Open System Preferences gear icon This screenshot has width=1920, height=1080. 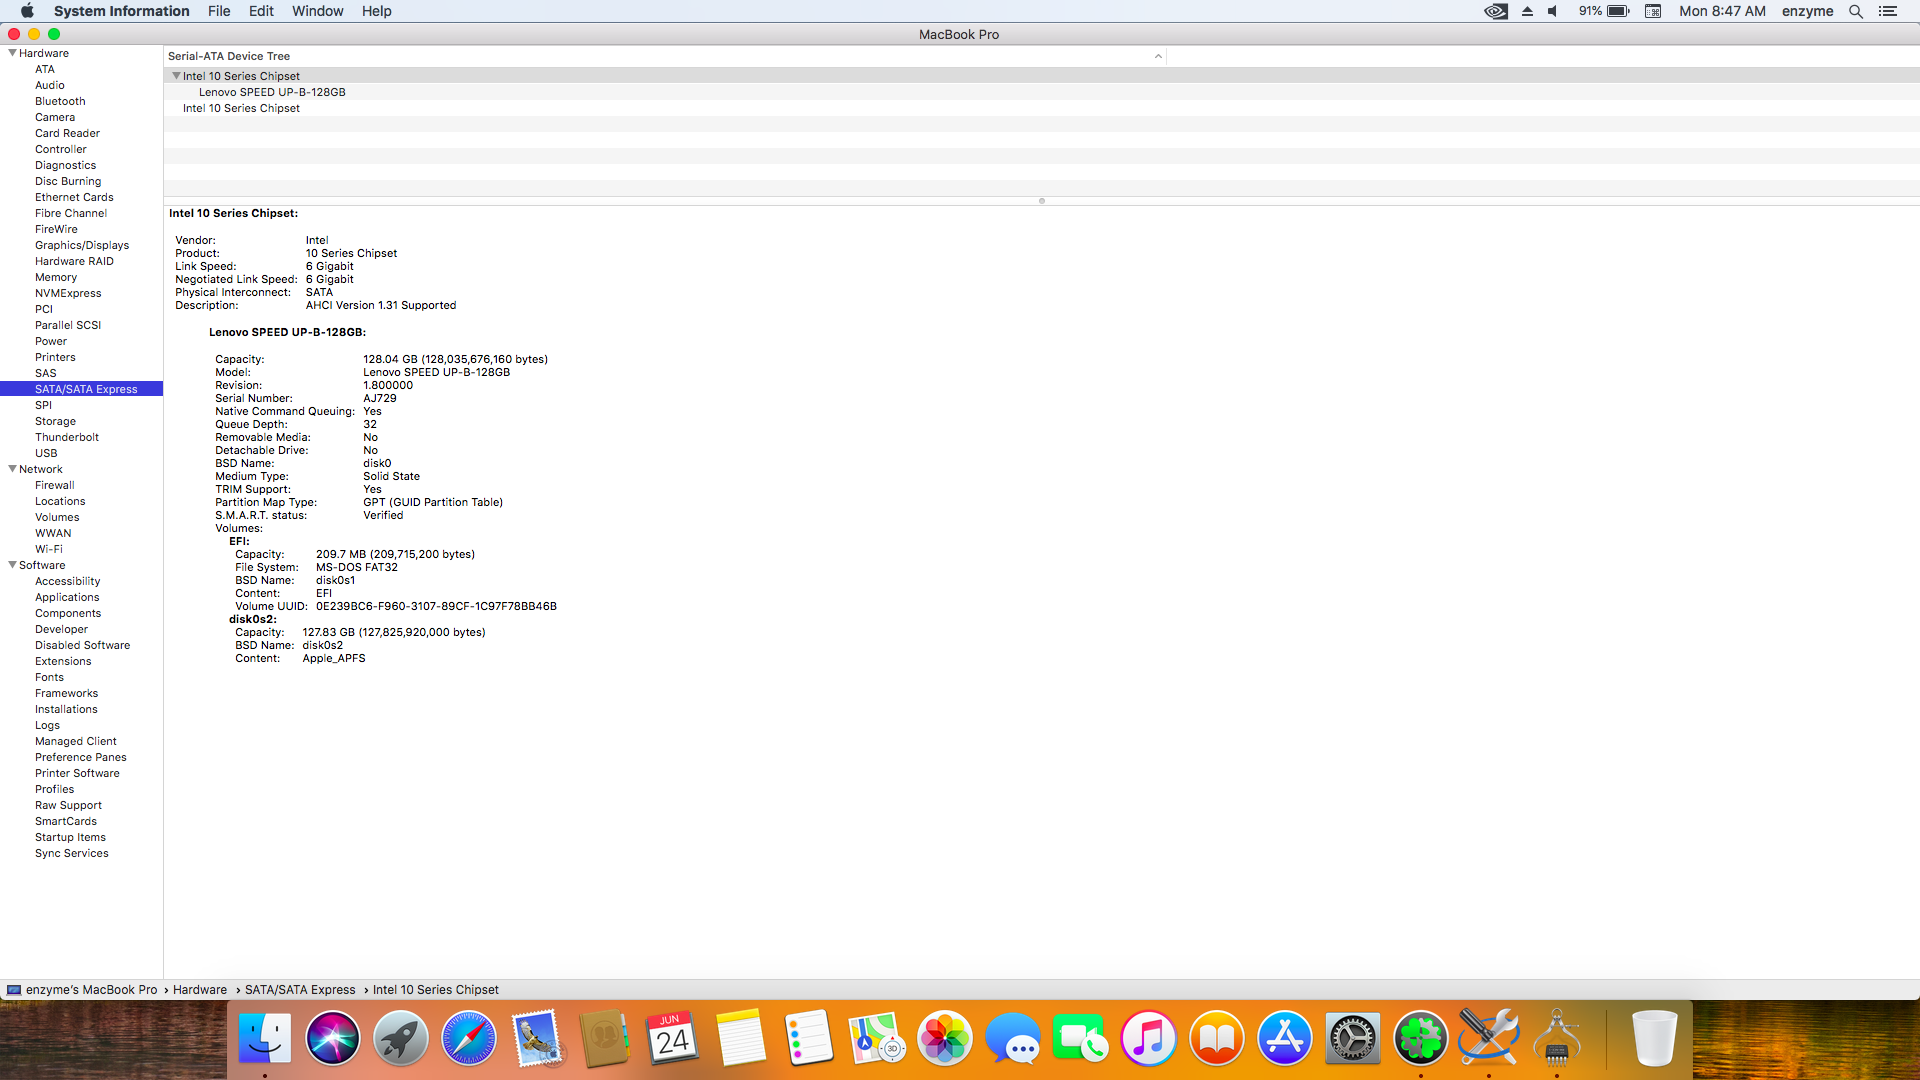[x=1352, y=1039]
